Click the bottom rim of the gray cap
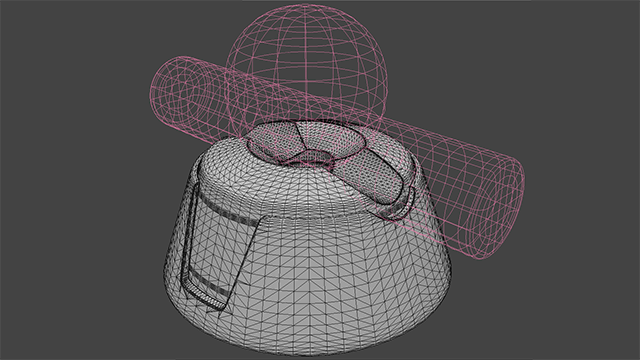This screenshot has height=360, width=640. [x=309, y=347]
